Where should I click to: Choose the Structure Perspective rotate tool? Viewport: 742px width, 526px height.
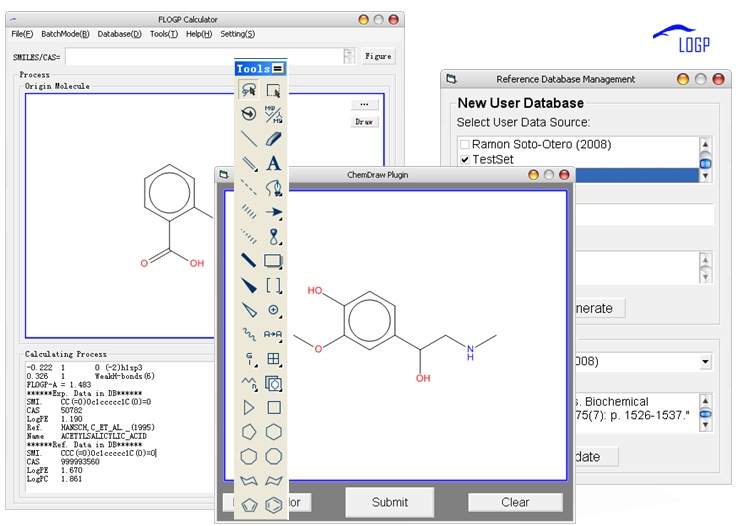point(248,114)
